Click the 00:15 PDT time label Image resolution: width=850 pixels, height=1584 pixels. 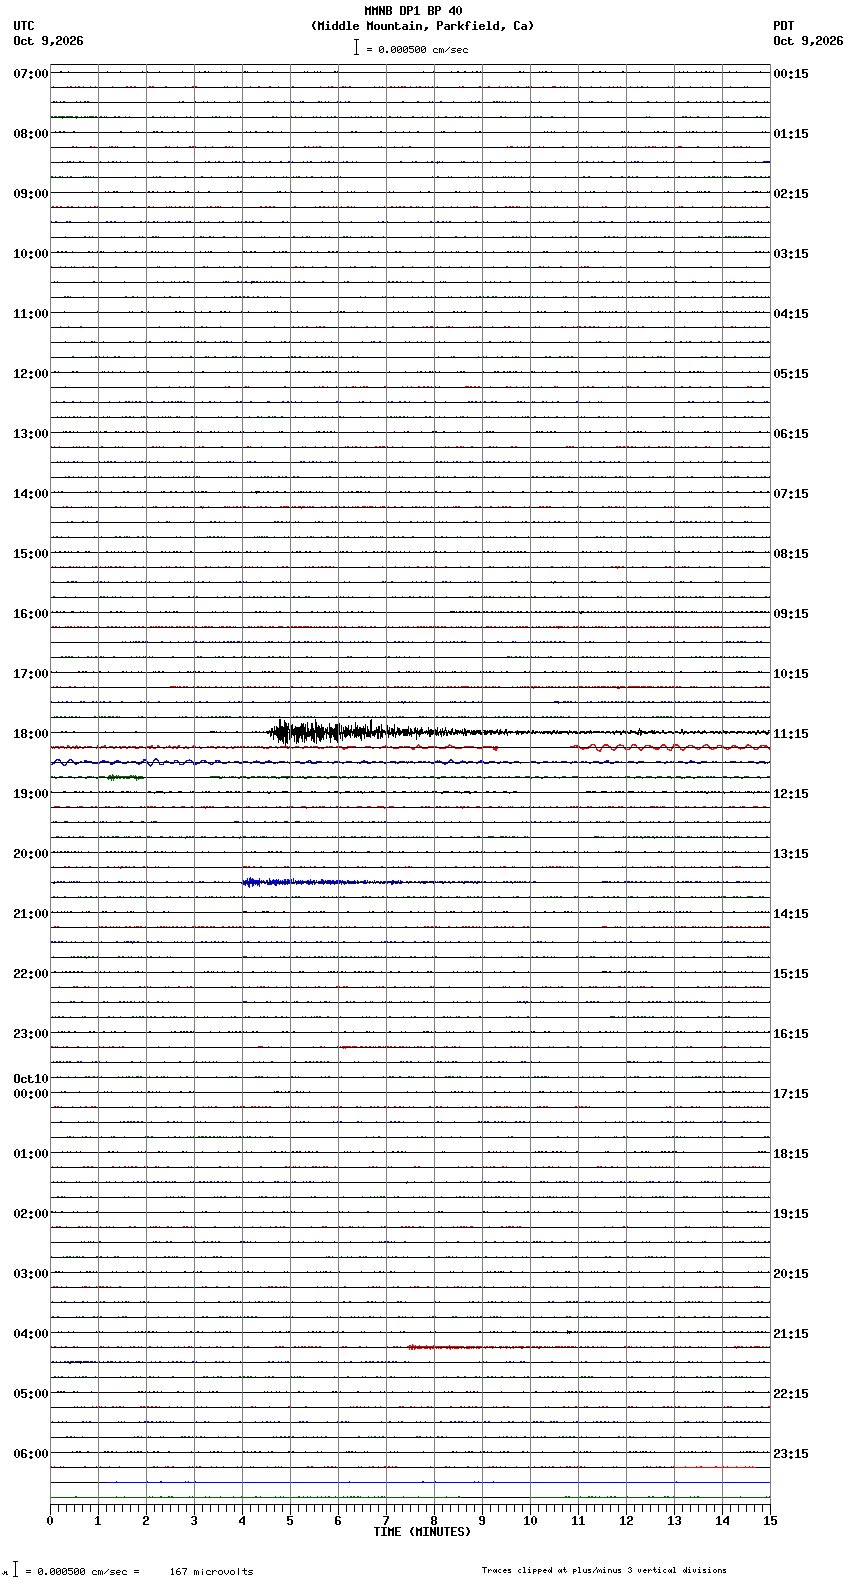click(x=791, y=74)
